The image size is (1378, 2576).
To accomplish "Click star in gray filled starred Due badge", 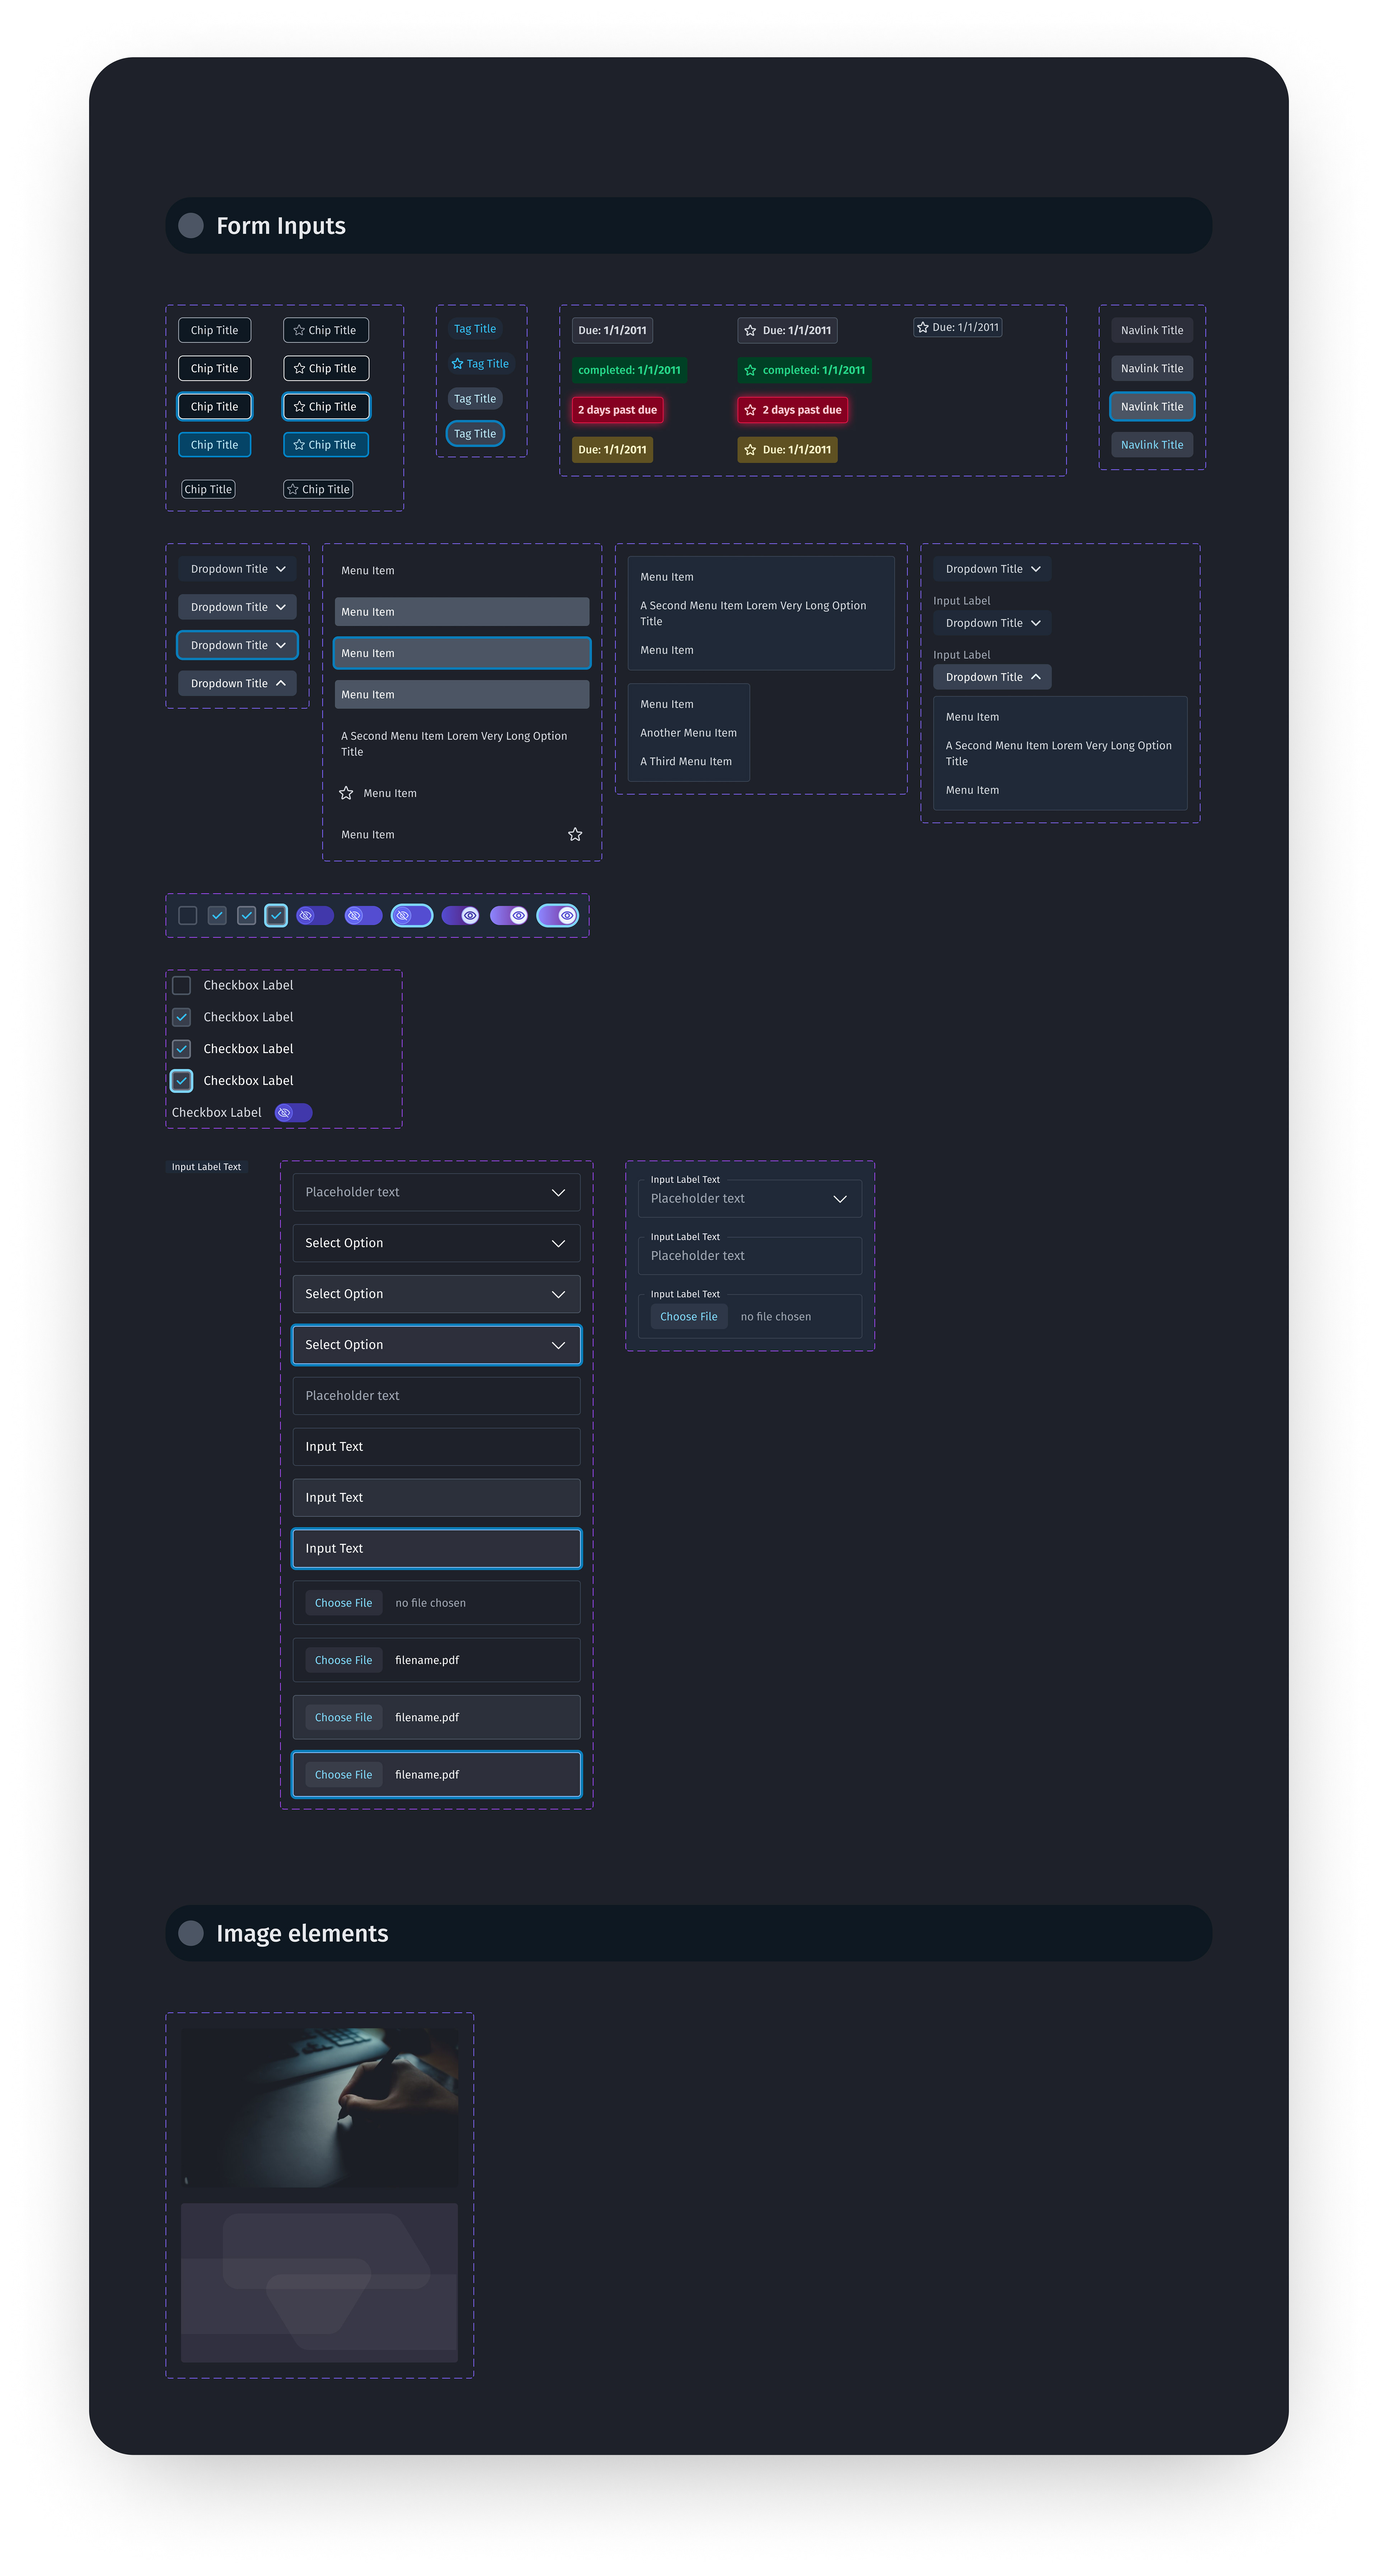I will click(750, 330).
